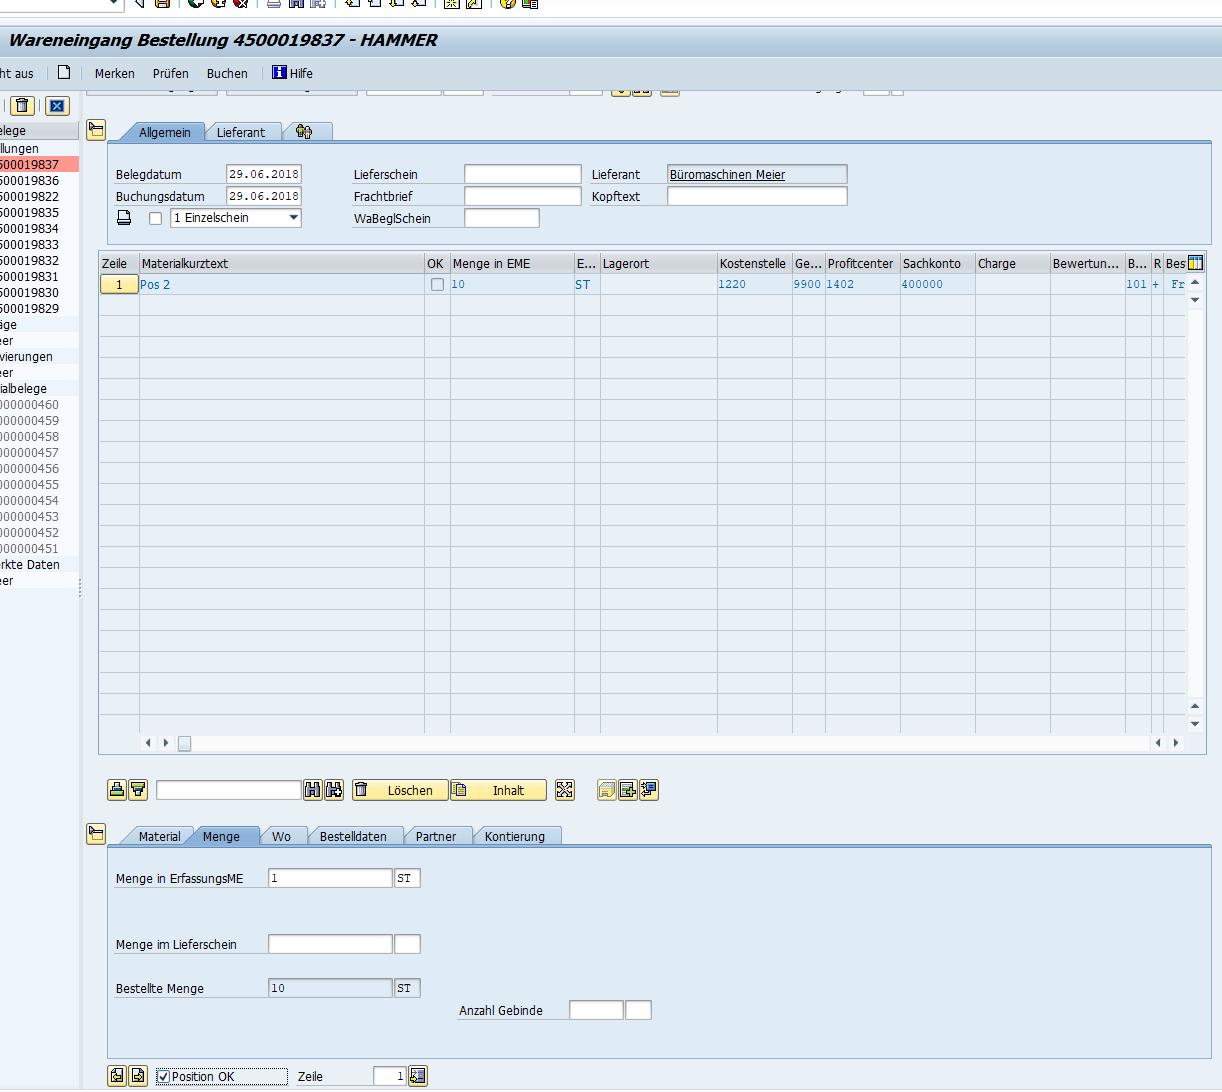
Task: Open table column settings icon
Action: click(1195, 263)
